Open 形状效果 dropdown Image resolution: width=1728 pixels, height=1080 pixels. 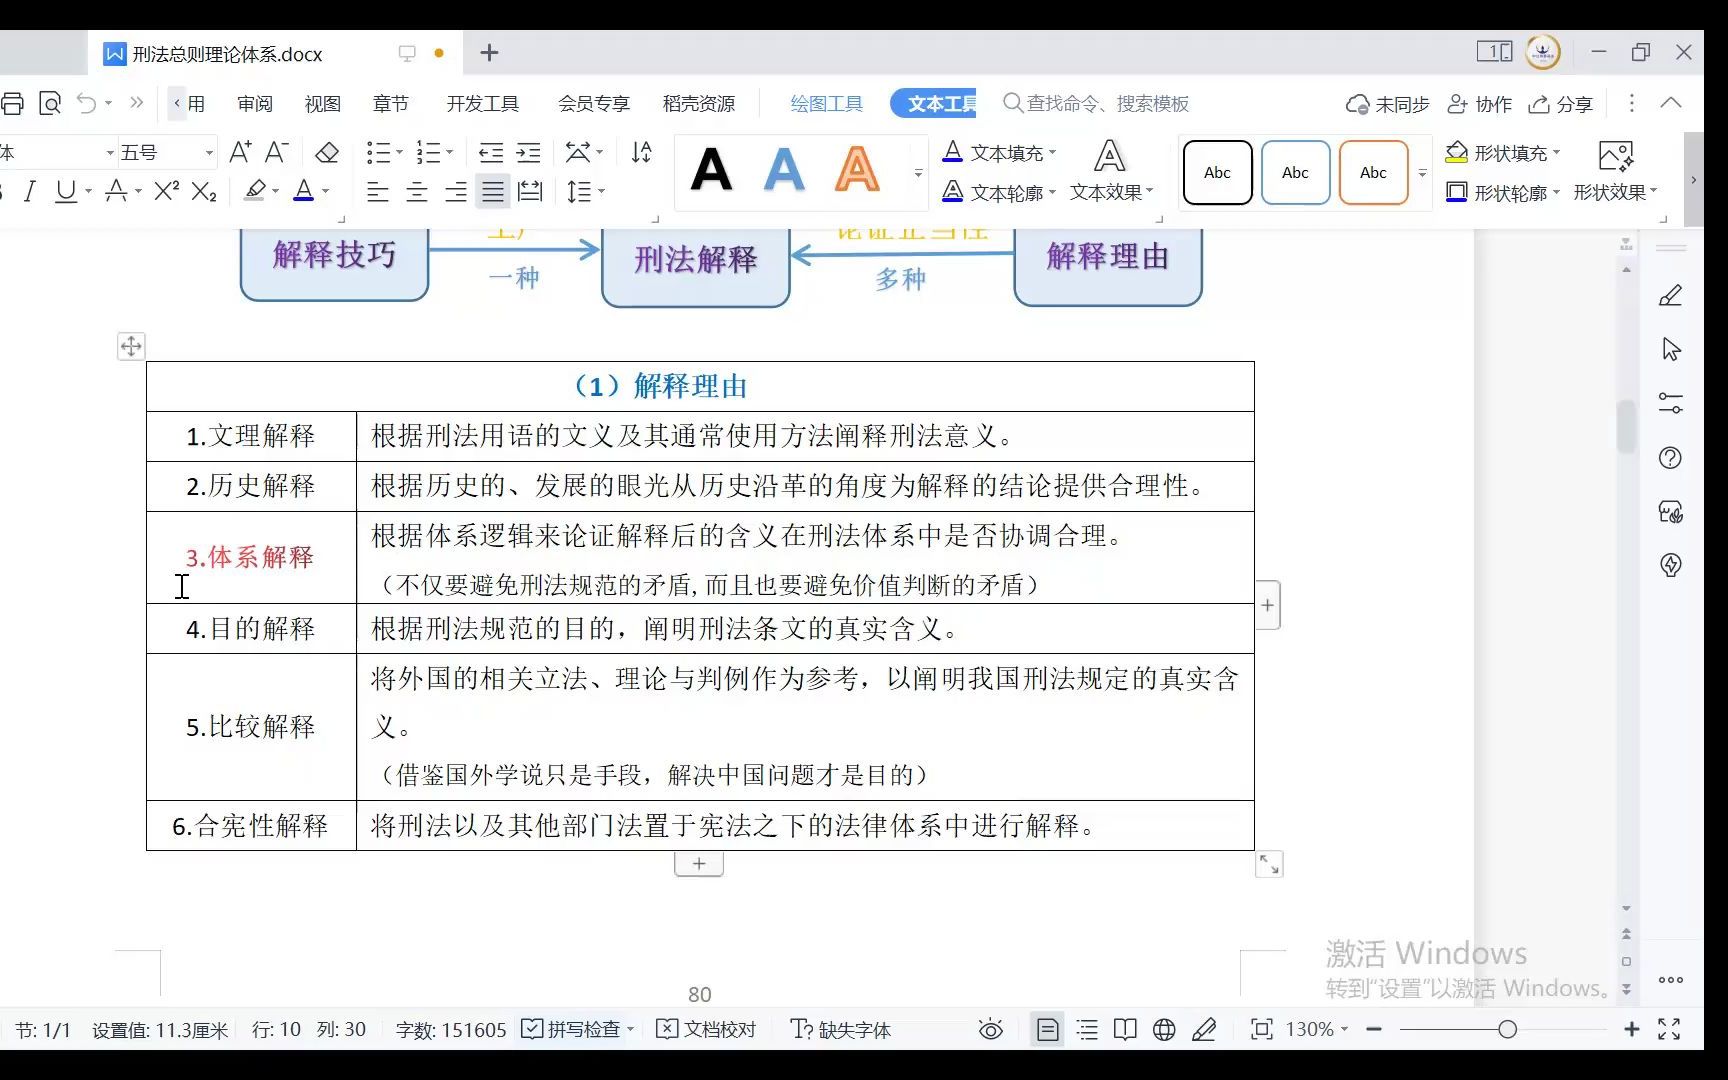pyautogui.click(x=1615, y=172)
